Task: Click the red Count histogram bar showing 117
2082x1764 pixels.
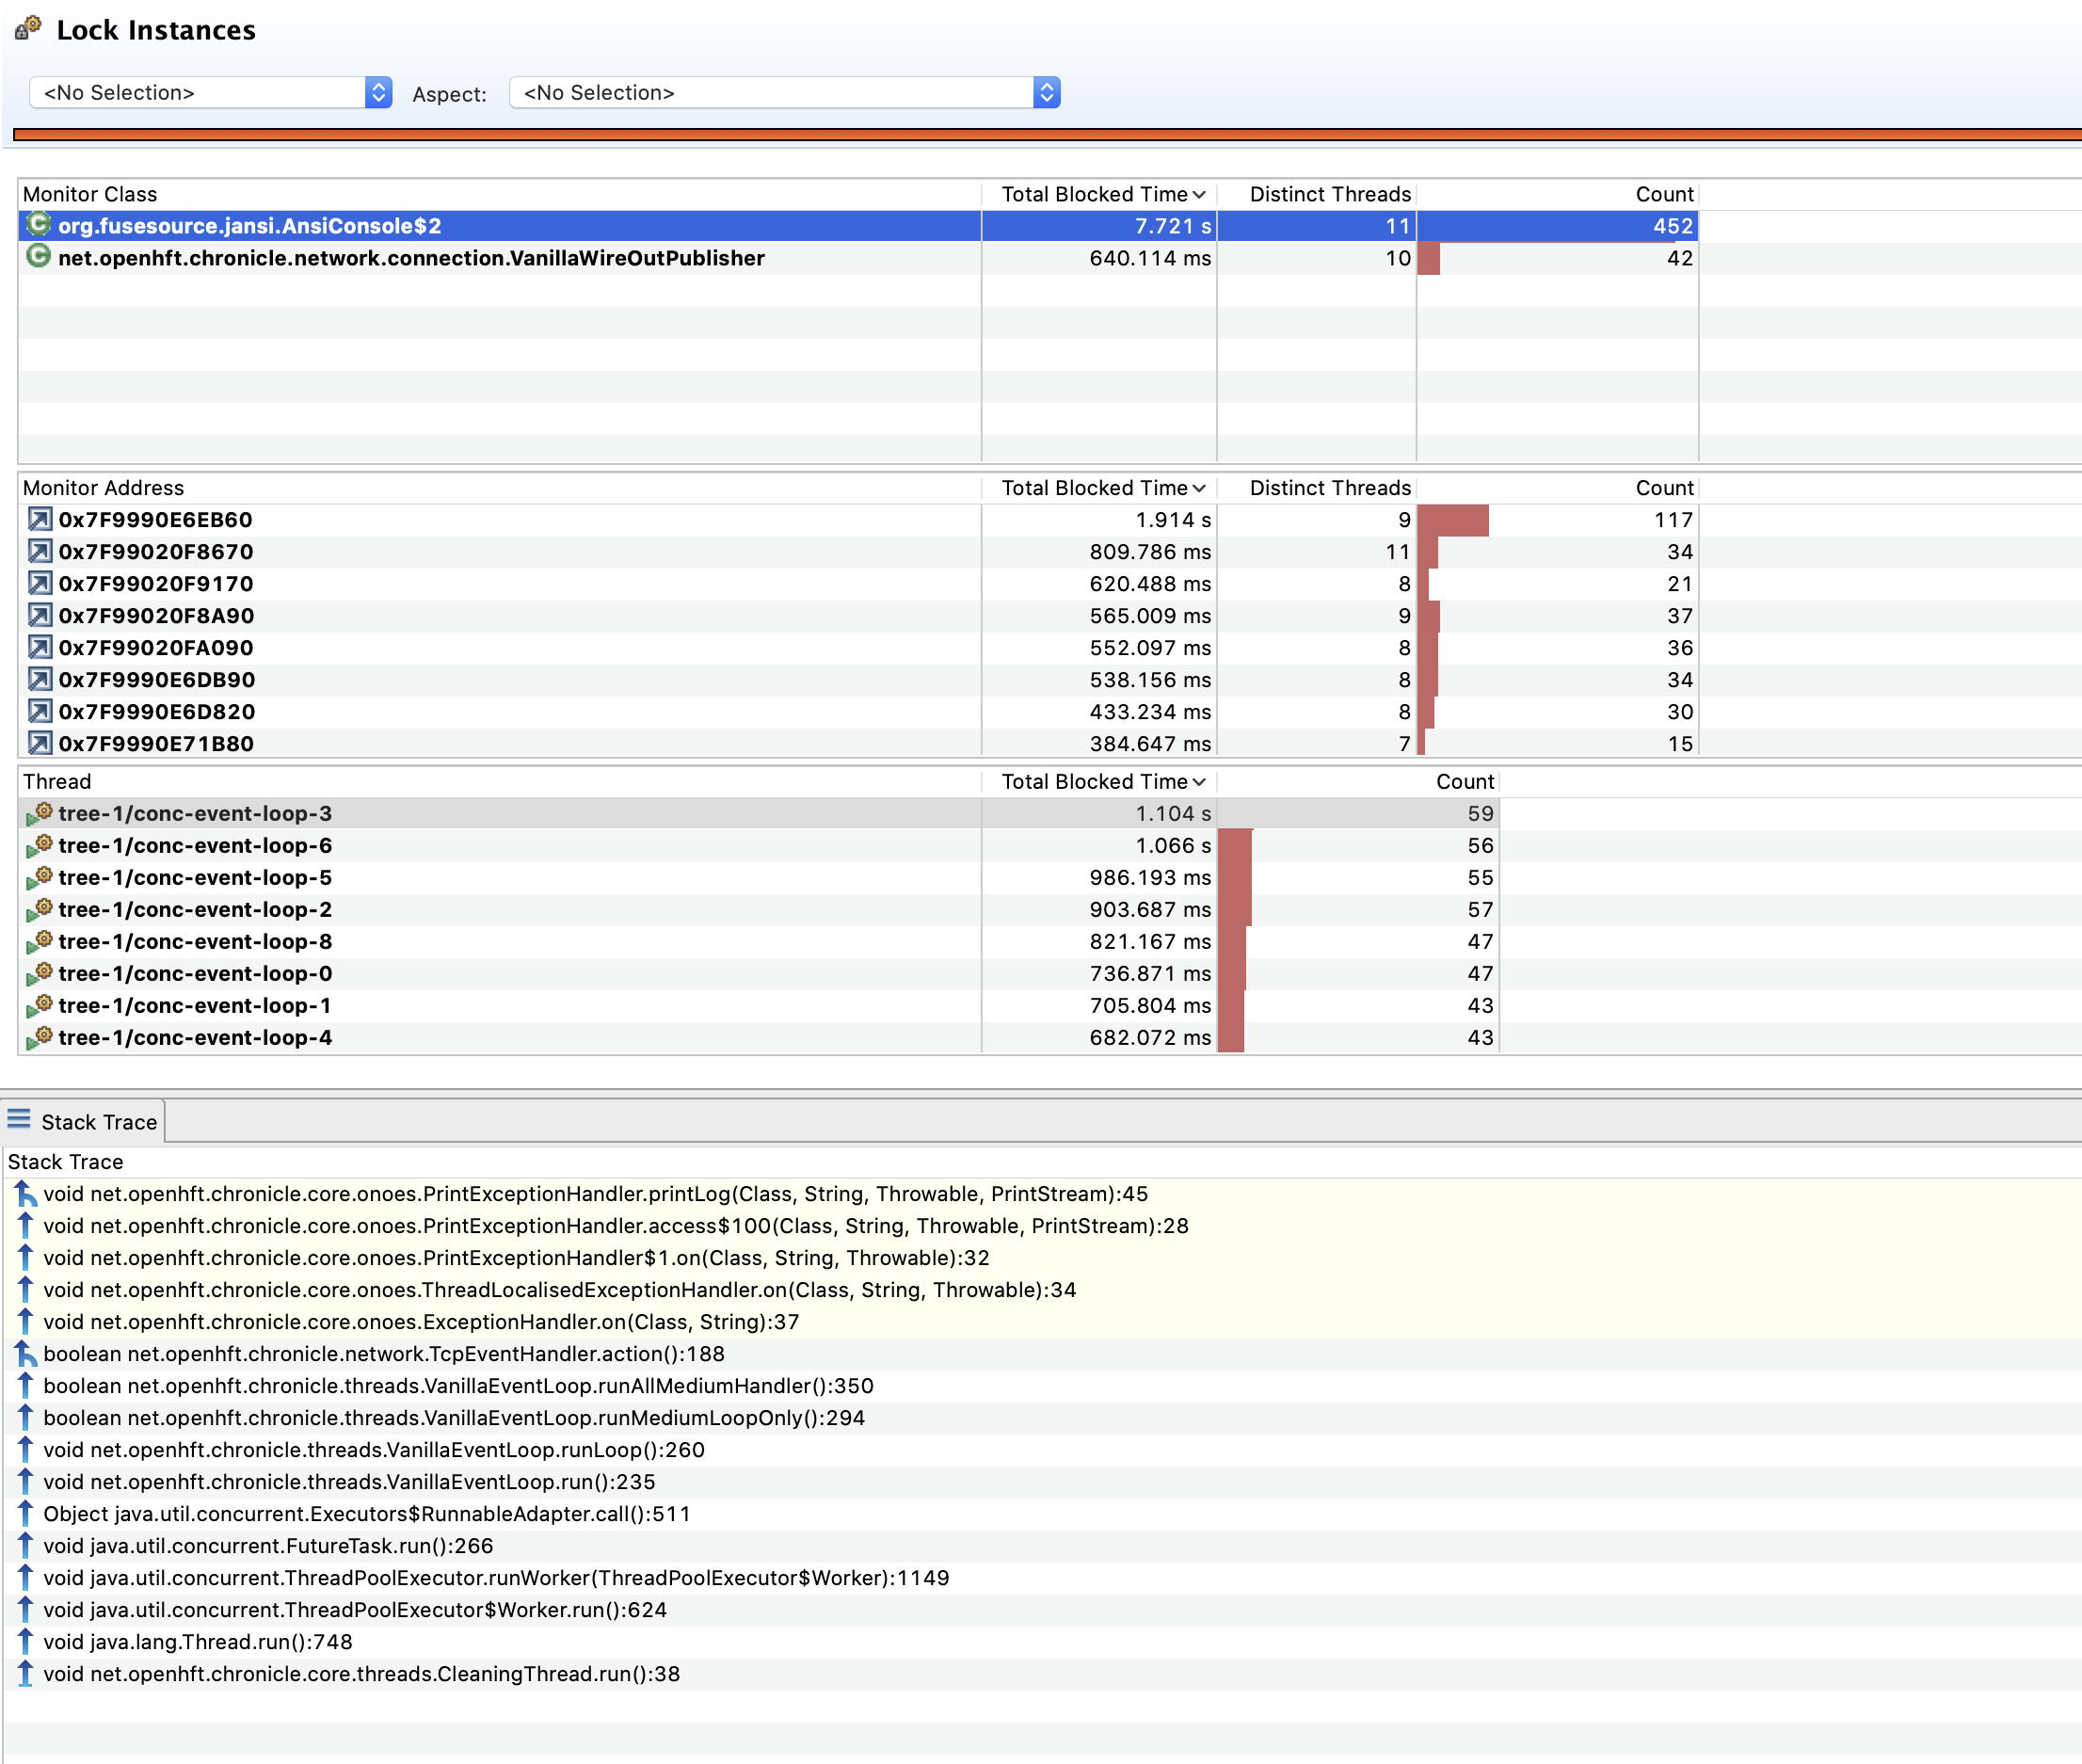Action: 1455,519
